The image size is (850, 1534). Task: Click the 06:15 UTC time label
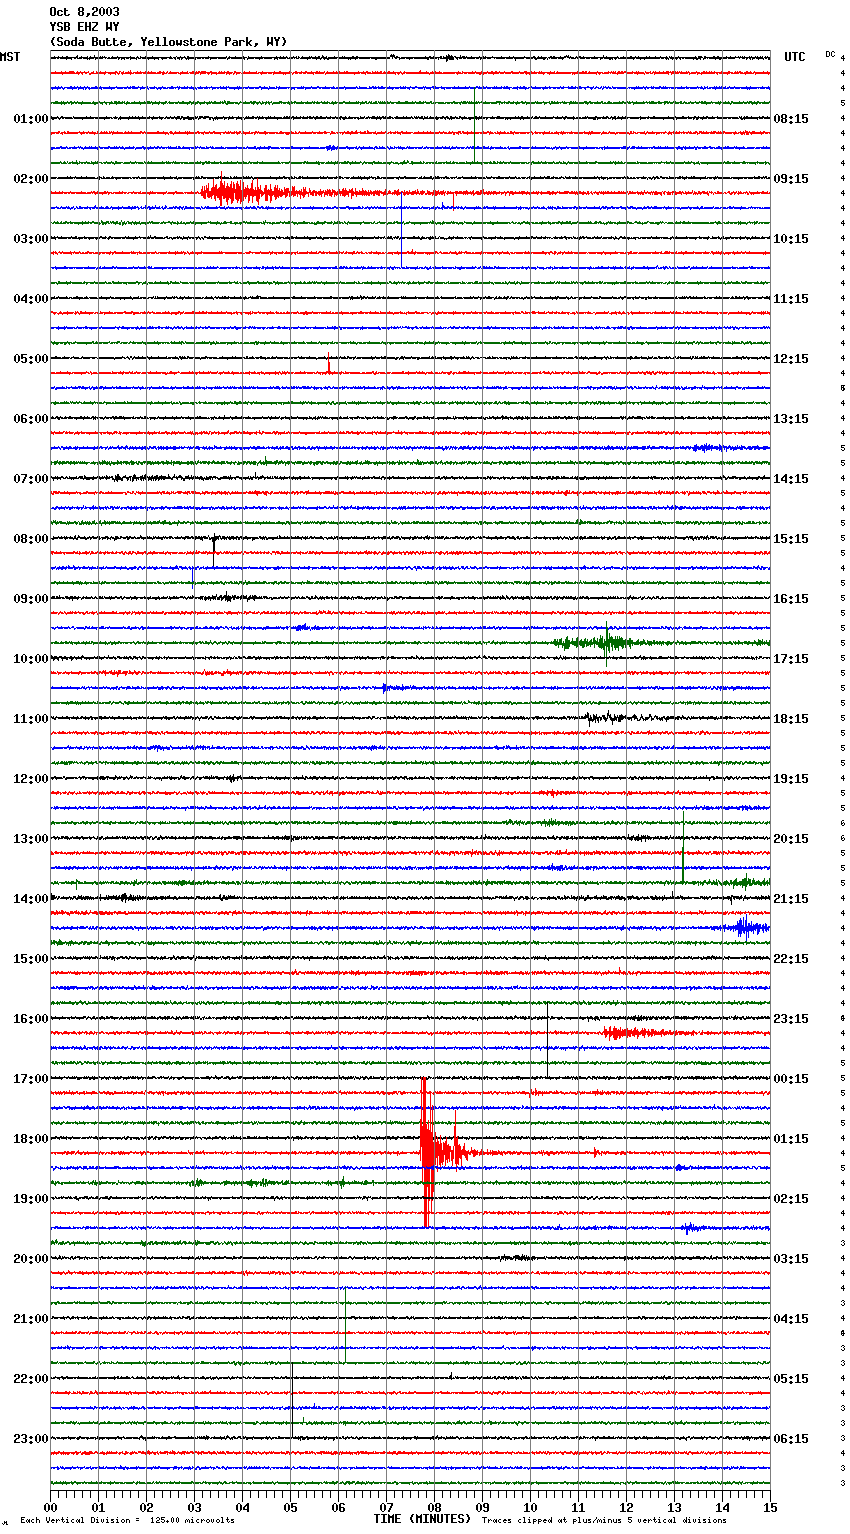(791, 1439)
